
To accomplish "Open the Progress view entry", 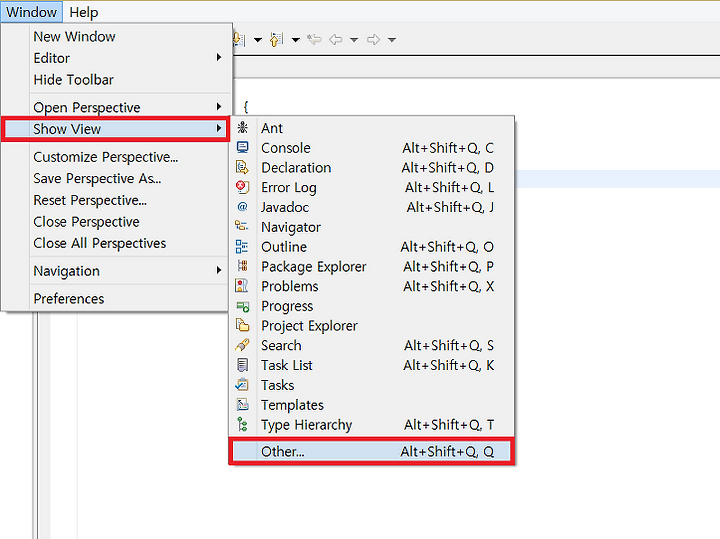I will pyautogui.click(x=371, y=306).
